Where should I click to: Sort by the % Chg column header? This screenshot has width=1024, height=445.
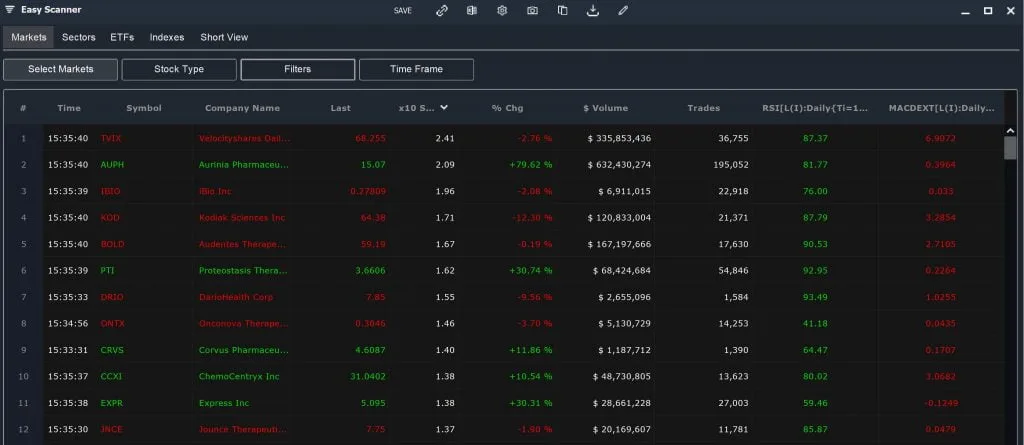tap(507, 108)
